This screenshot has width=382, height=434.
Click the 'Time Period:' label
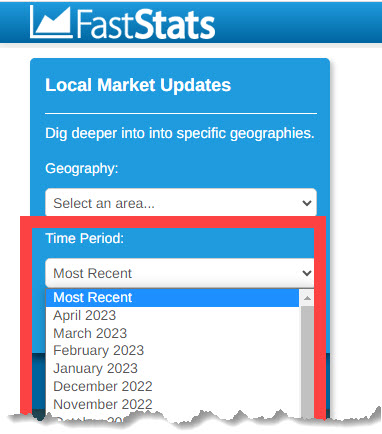pyautogui.click(x=84, y=238)
